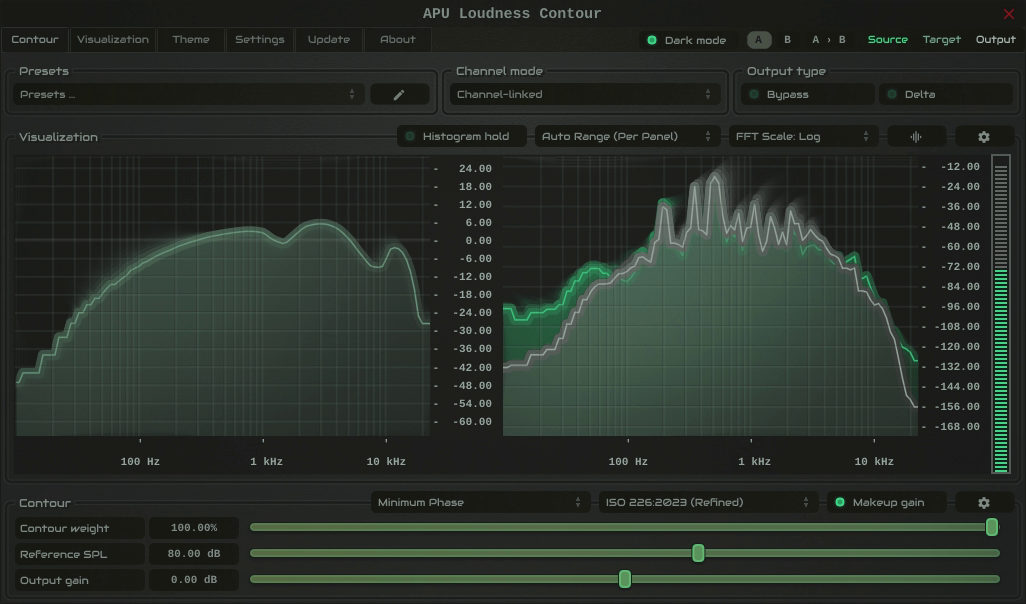Select state A

[759, 40]
